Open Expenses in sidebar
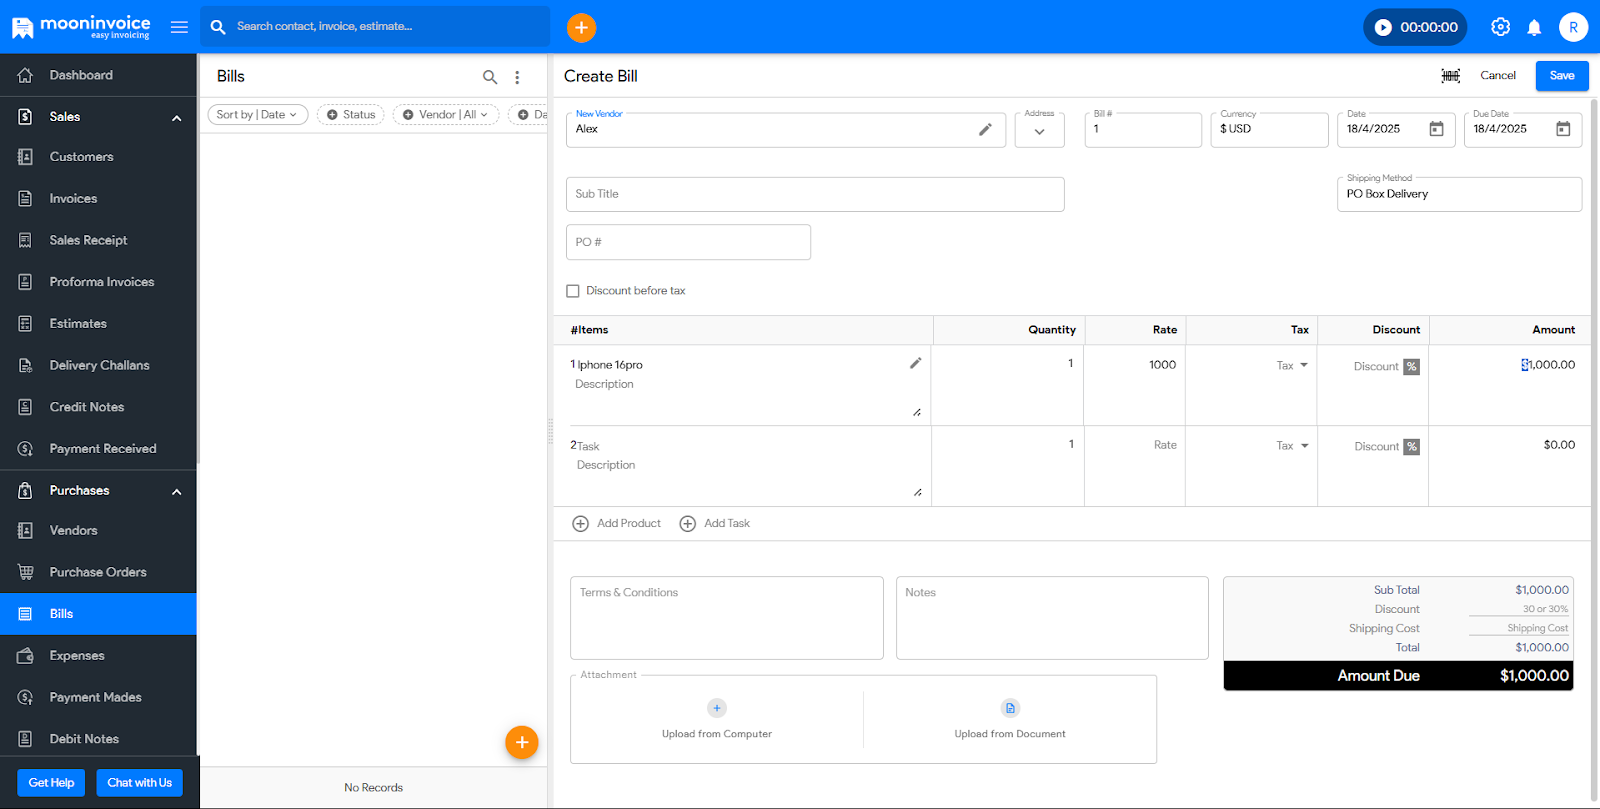The height and width of the screenshot is (809, 1600). (98, 656)
